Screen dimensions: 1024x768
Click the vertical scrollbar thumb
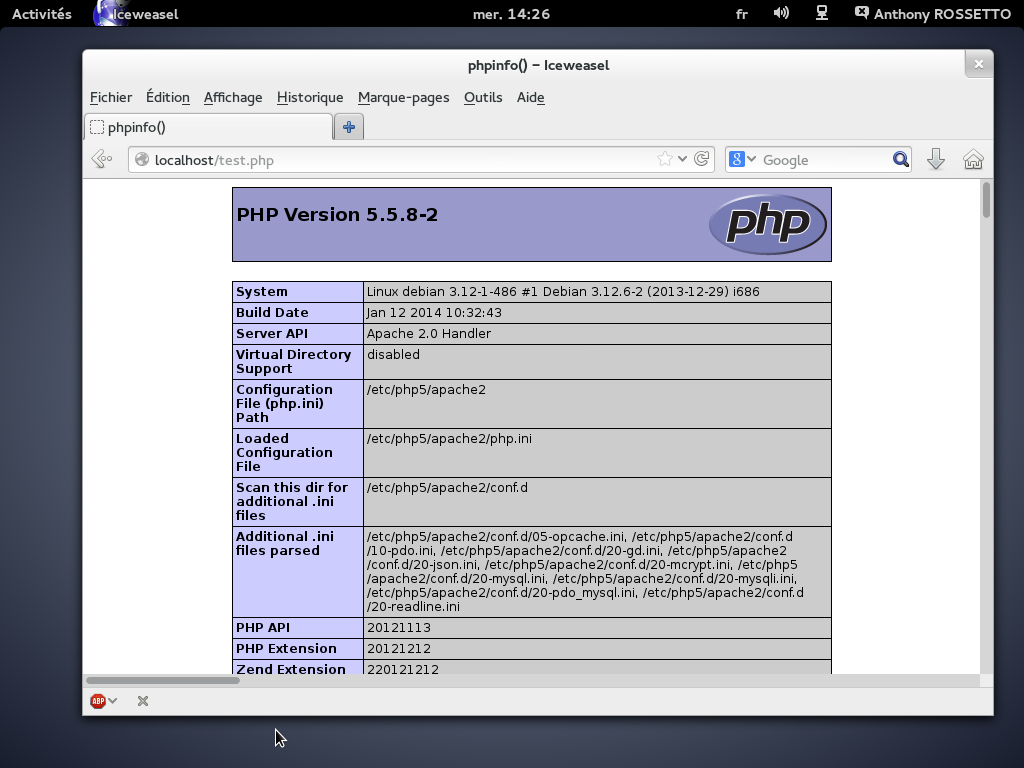986,200
